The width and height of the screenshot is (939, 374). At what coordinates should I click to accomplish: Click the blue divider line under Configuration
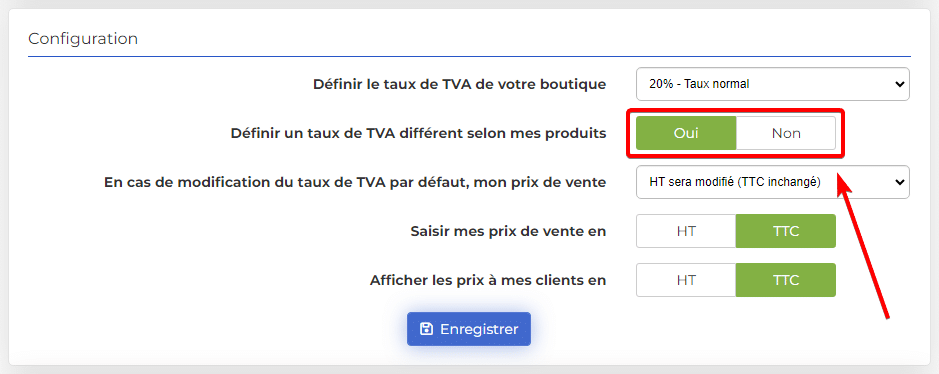coord(469,56)
